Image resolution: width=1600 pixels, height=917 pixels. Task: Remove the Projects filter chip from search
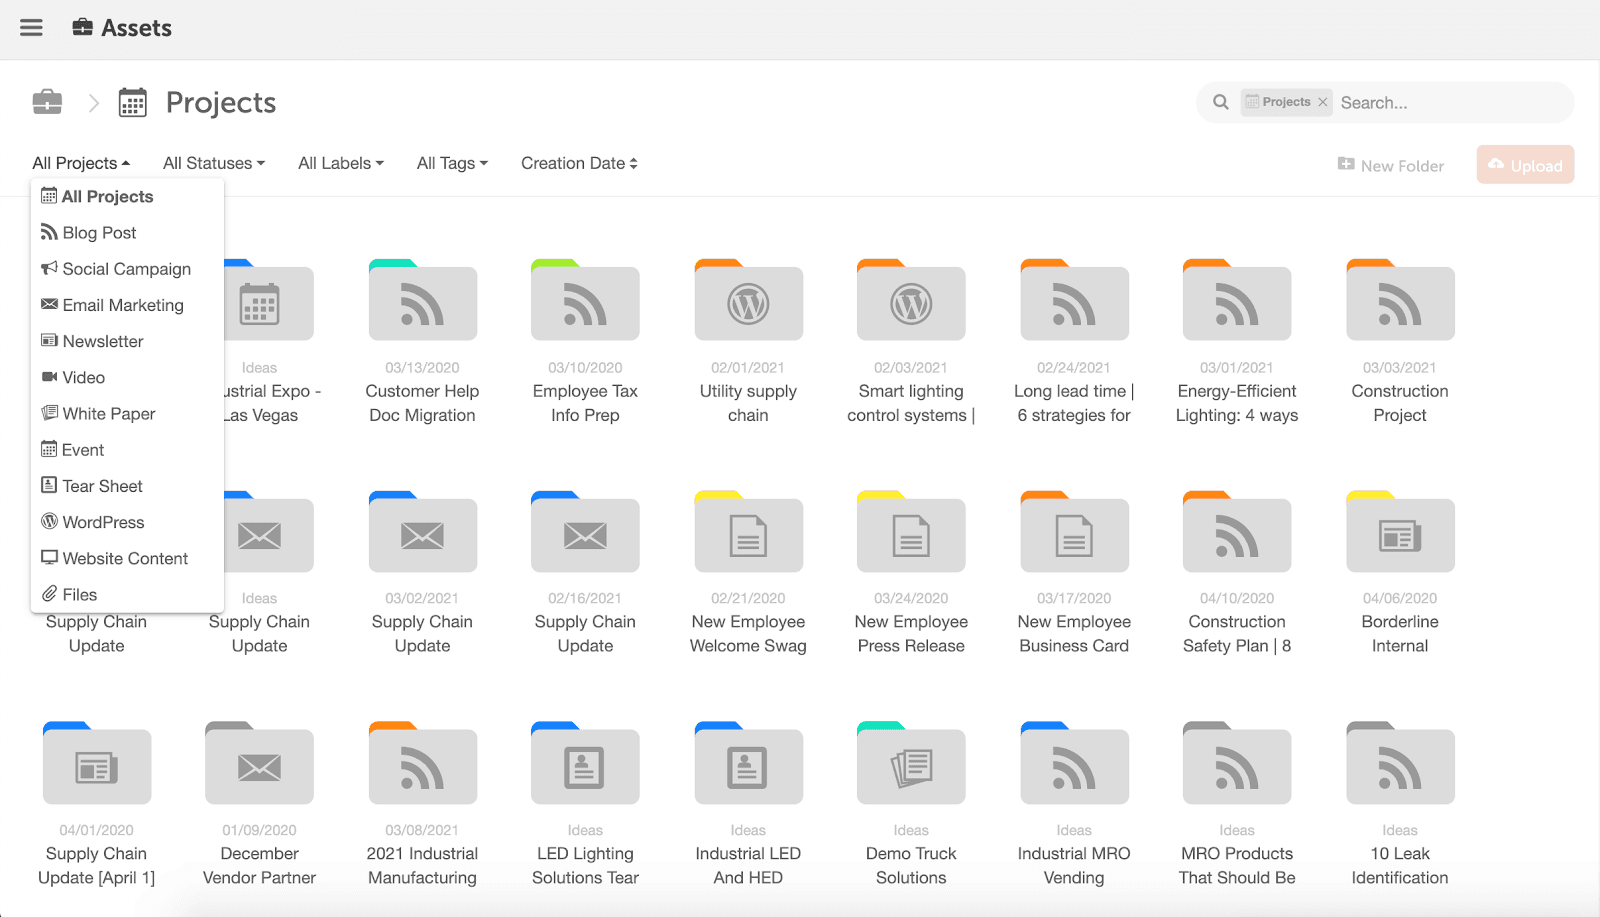(x=1323, y=102)
